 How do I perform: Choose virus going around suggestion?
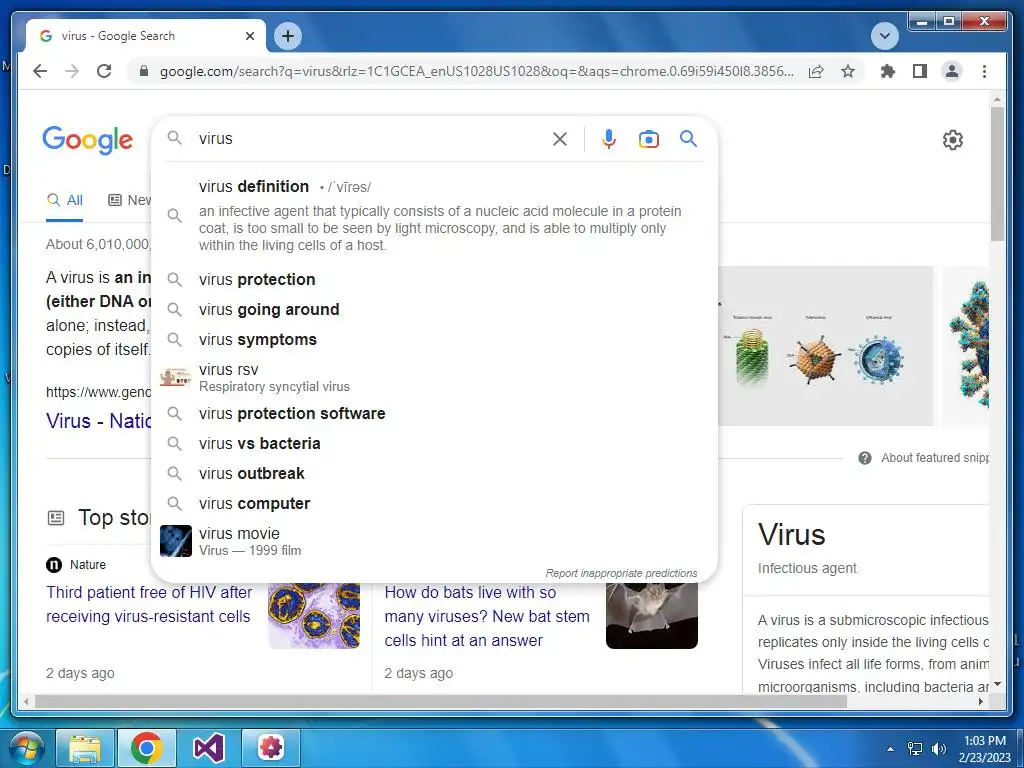(434, 310)
